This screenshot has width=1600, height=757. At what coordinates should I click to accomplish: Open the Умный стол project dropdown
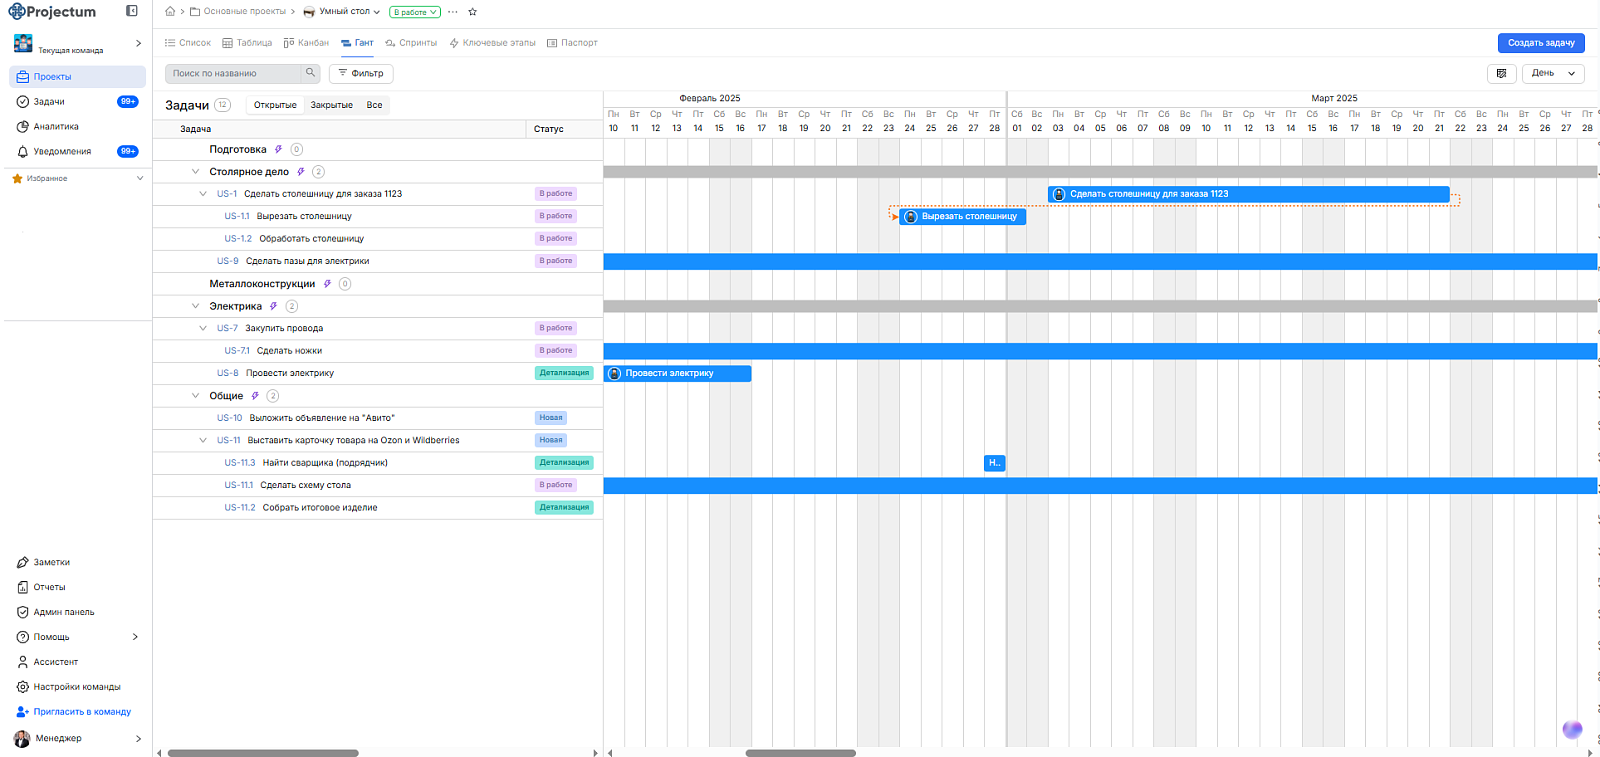point(341,12)
